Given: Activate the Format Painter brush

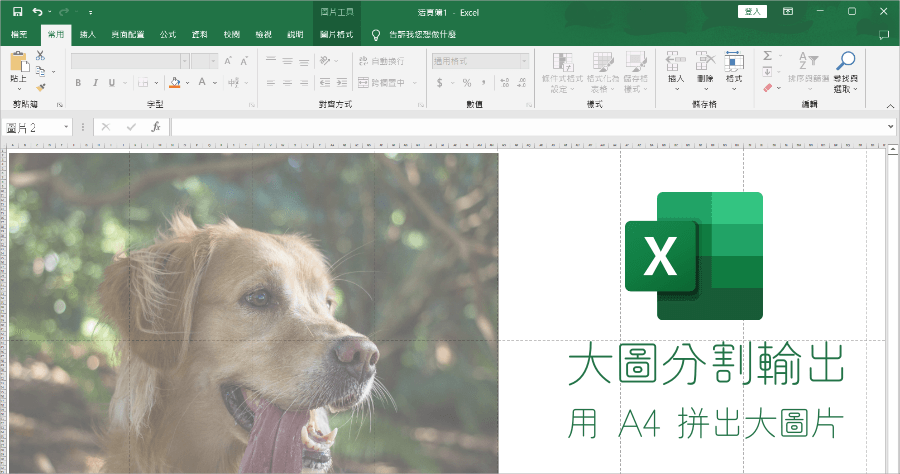Looking at the screenshot, I should (x=40, y=87).
